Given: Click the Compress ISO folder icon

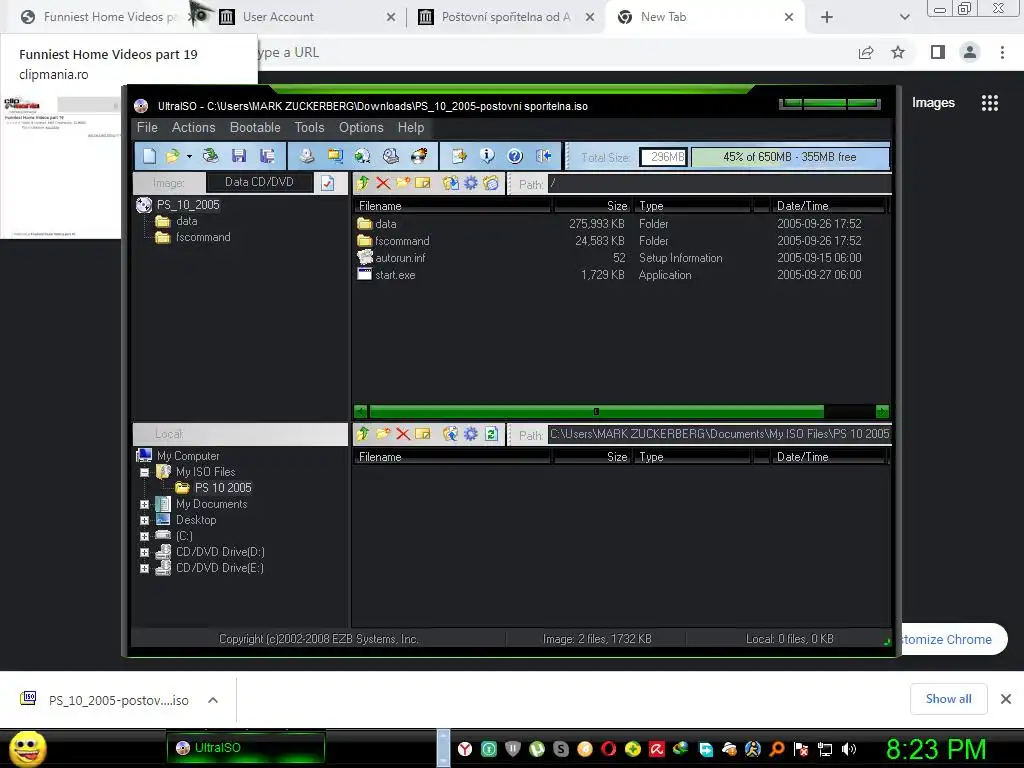Looking at the screenshot, I should point(335,156).
